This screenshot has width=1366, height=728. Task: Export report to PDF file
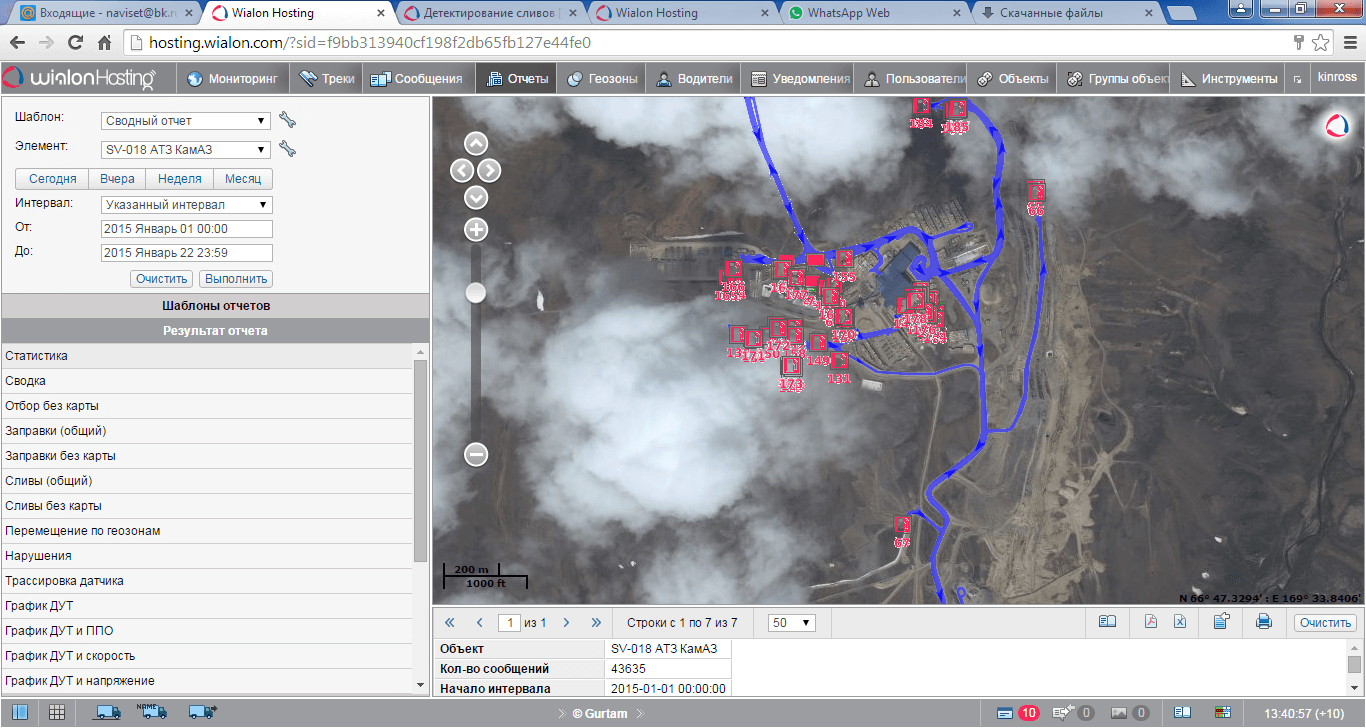tap(1151, 622)
